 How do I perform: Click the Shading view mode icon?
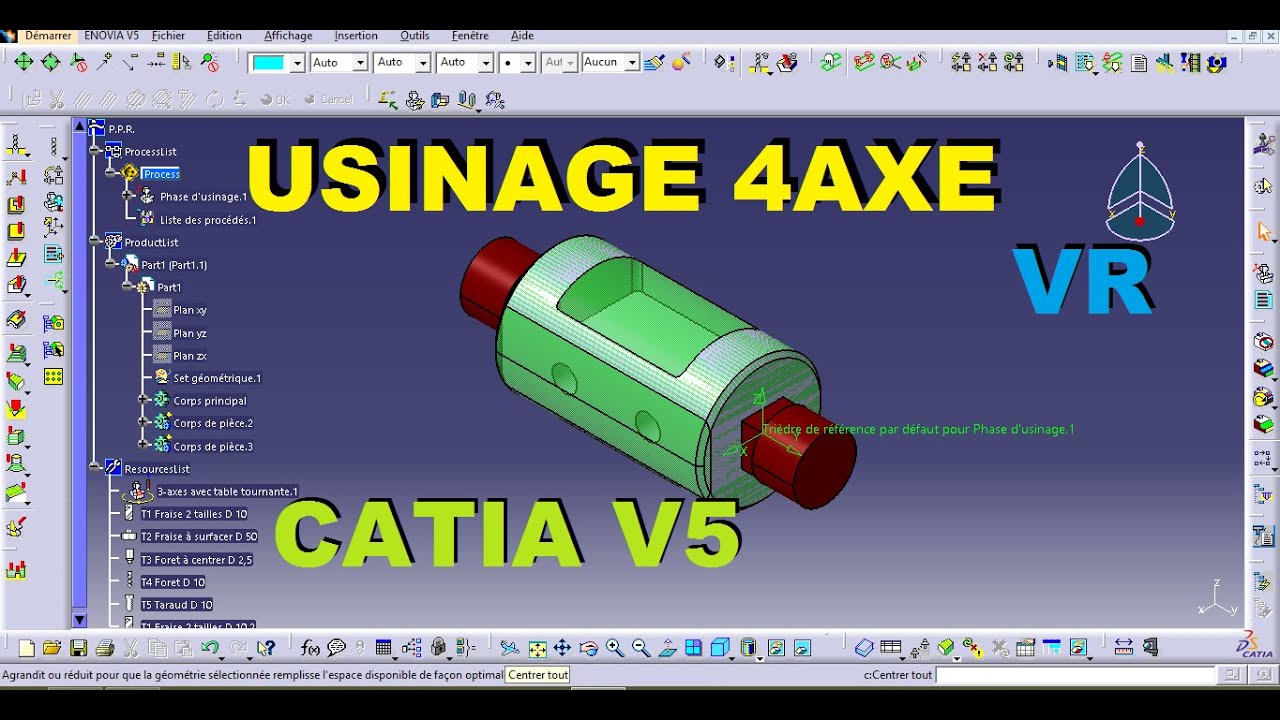click(749, 648)
